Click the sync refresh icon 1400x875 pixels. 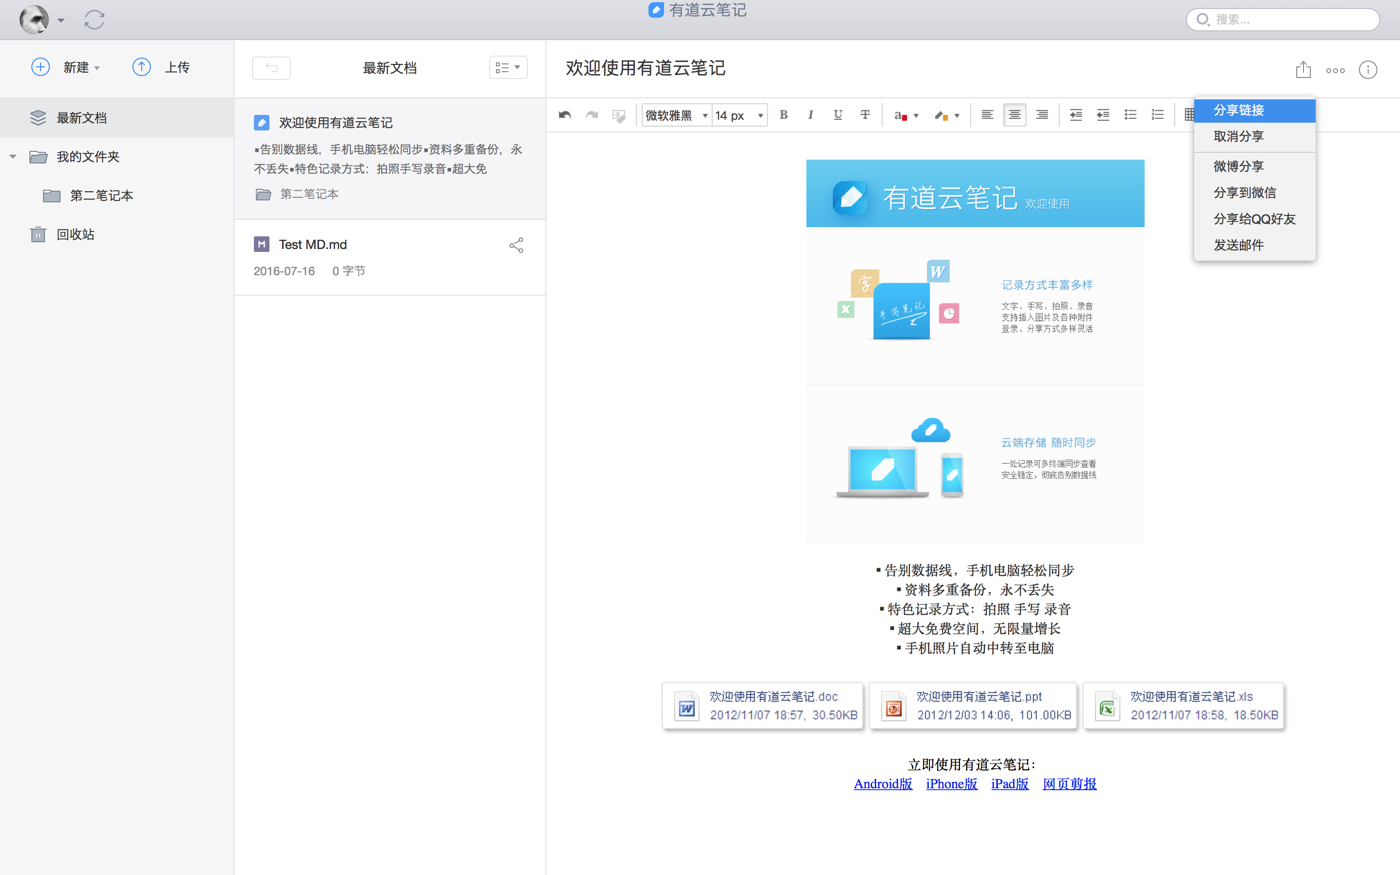click(x=94, y=19)
